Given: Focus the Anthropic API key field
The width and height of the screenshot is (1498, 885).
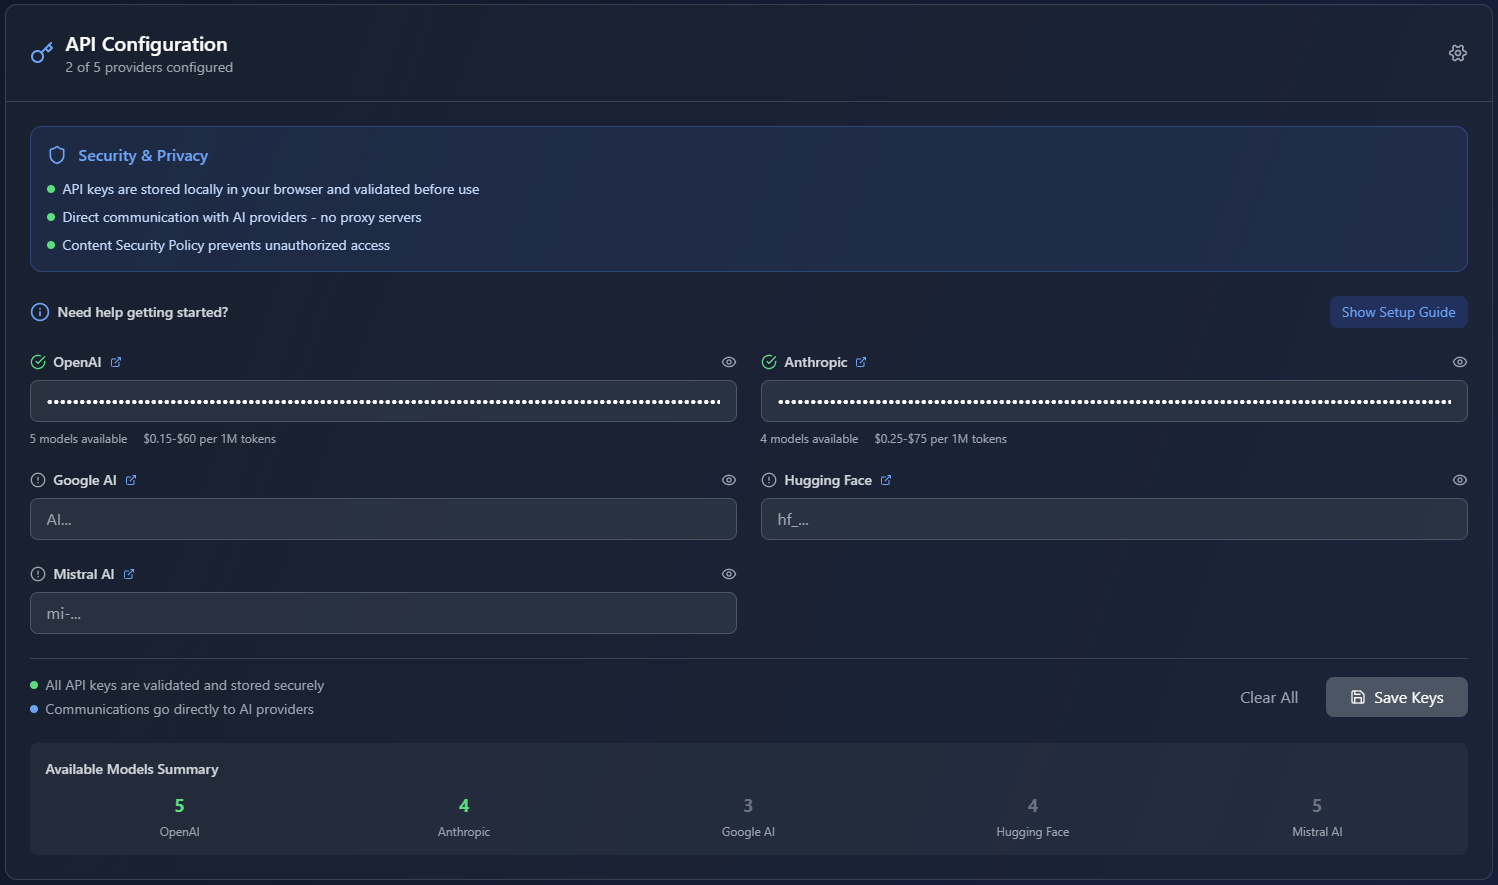Looking at the screenshot, I should click(1114, 401).
